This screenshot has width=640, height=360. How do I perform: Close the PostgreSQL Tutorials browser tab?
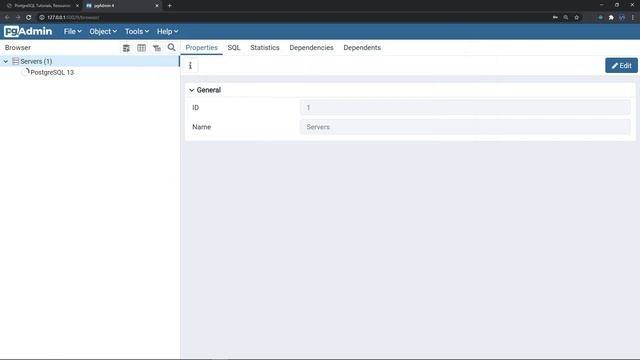pos(77,6)
